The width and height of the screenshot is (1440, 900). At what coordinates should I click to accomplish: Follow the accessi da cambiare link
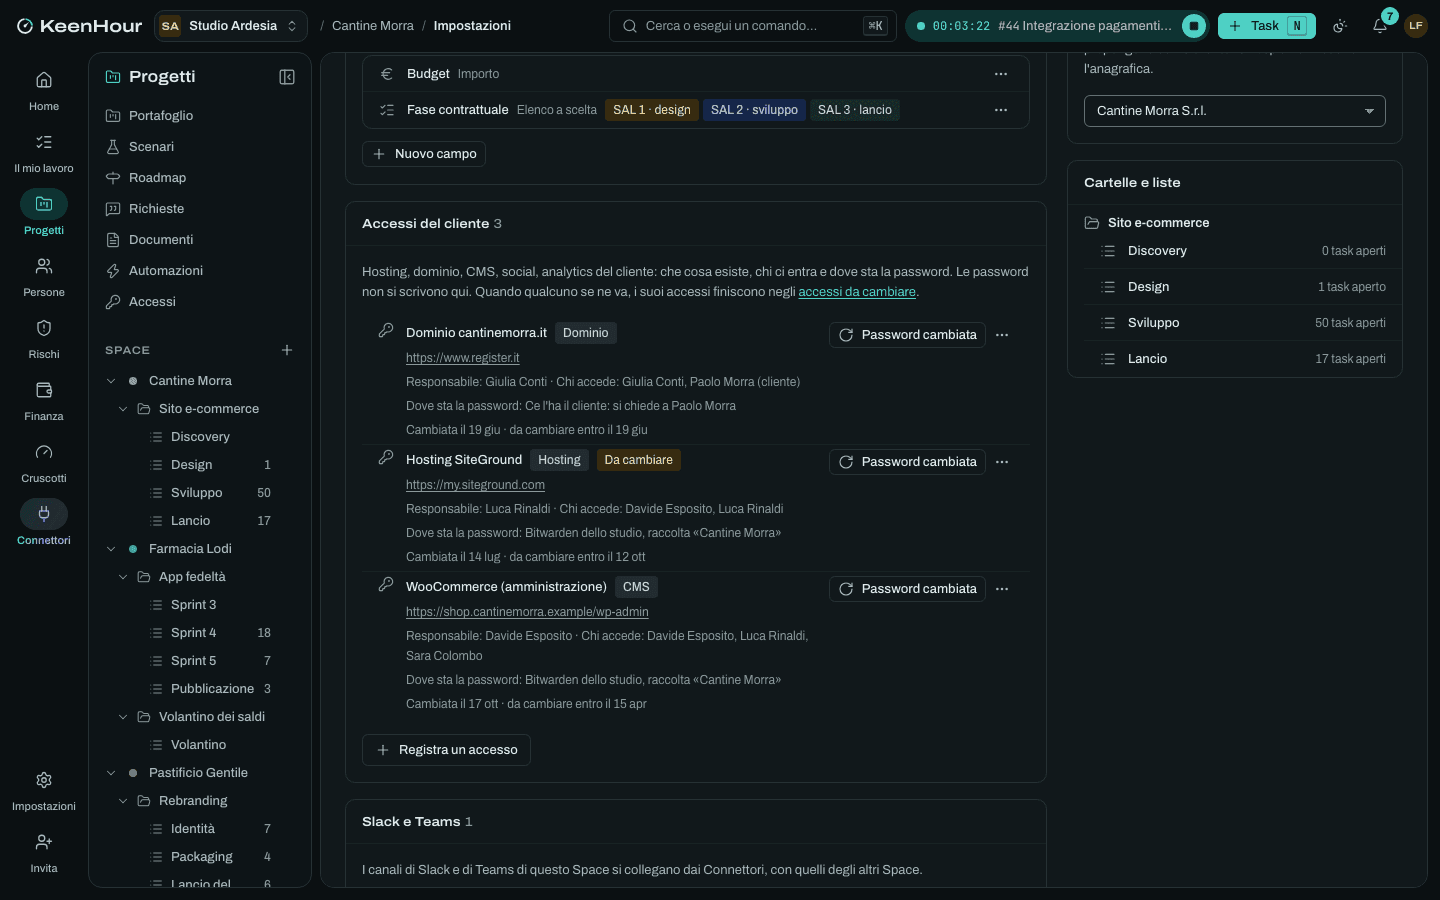[857, 292]
